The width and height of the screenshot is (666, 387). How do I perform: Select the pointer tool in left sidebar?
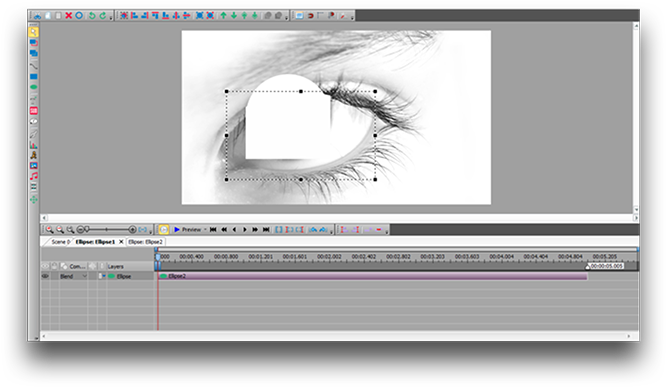[x=34, y=32]
